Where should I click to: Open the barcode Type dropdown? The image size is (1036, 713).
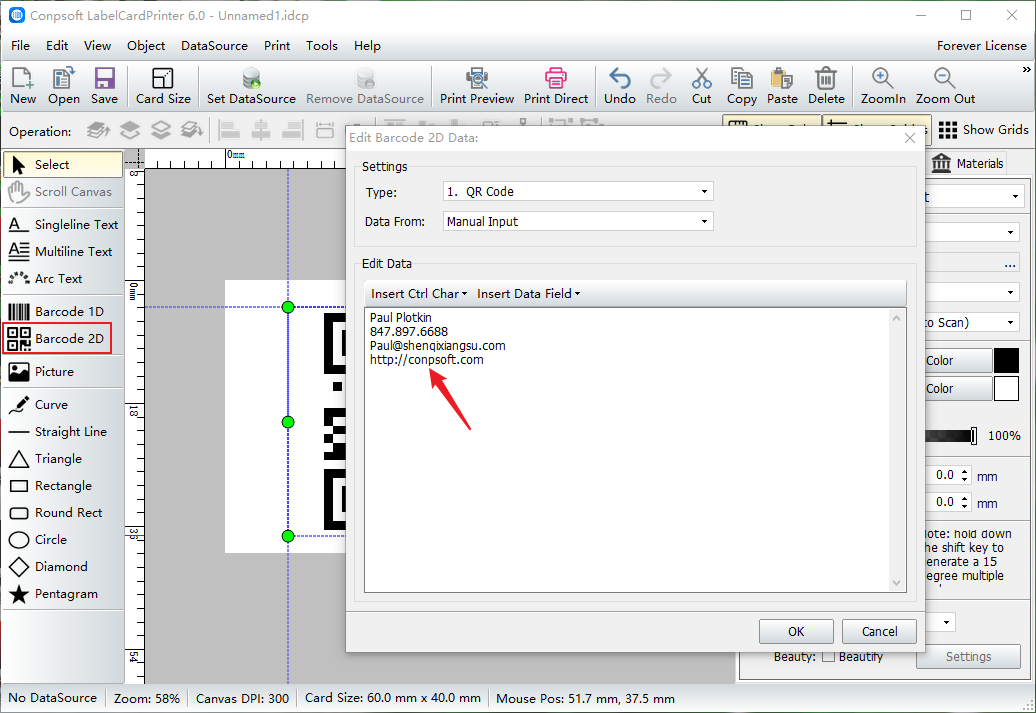pos(578,192)
